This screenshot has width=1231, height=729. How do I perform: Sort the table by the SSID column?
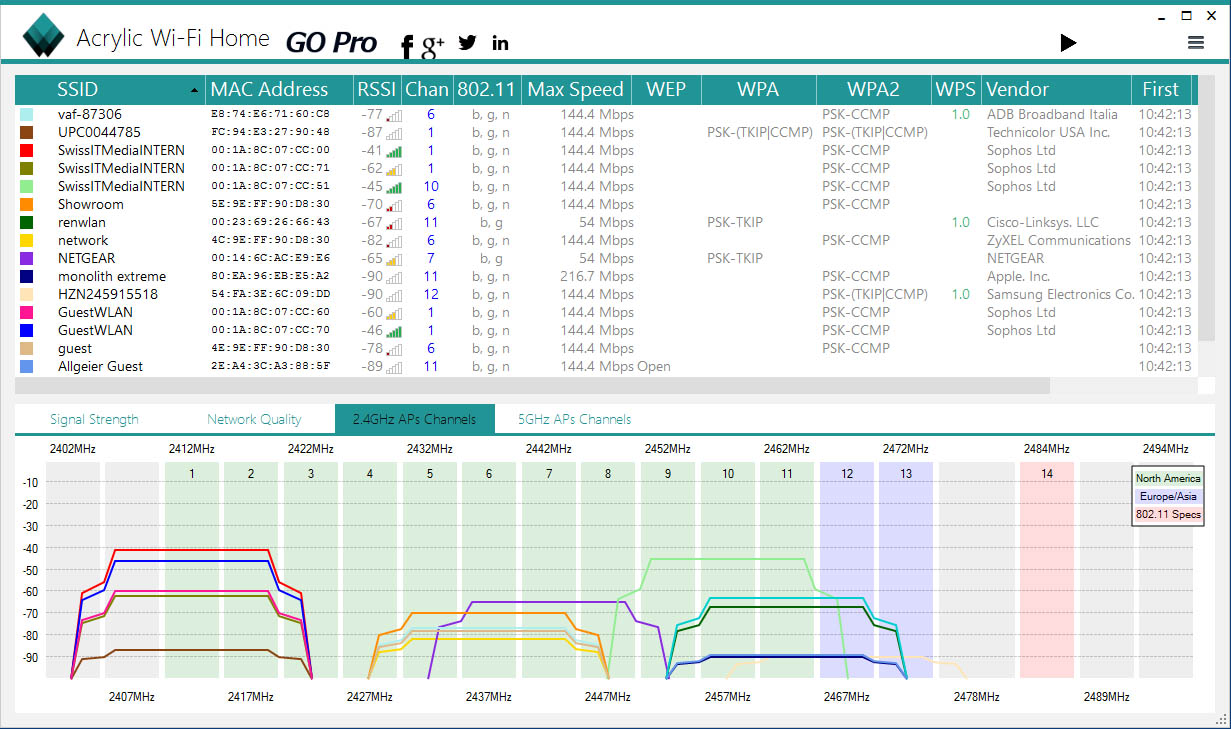110,89
